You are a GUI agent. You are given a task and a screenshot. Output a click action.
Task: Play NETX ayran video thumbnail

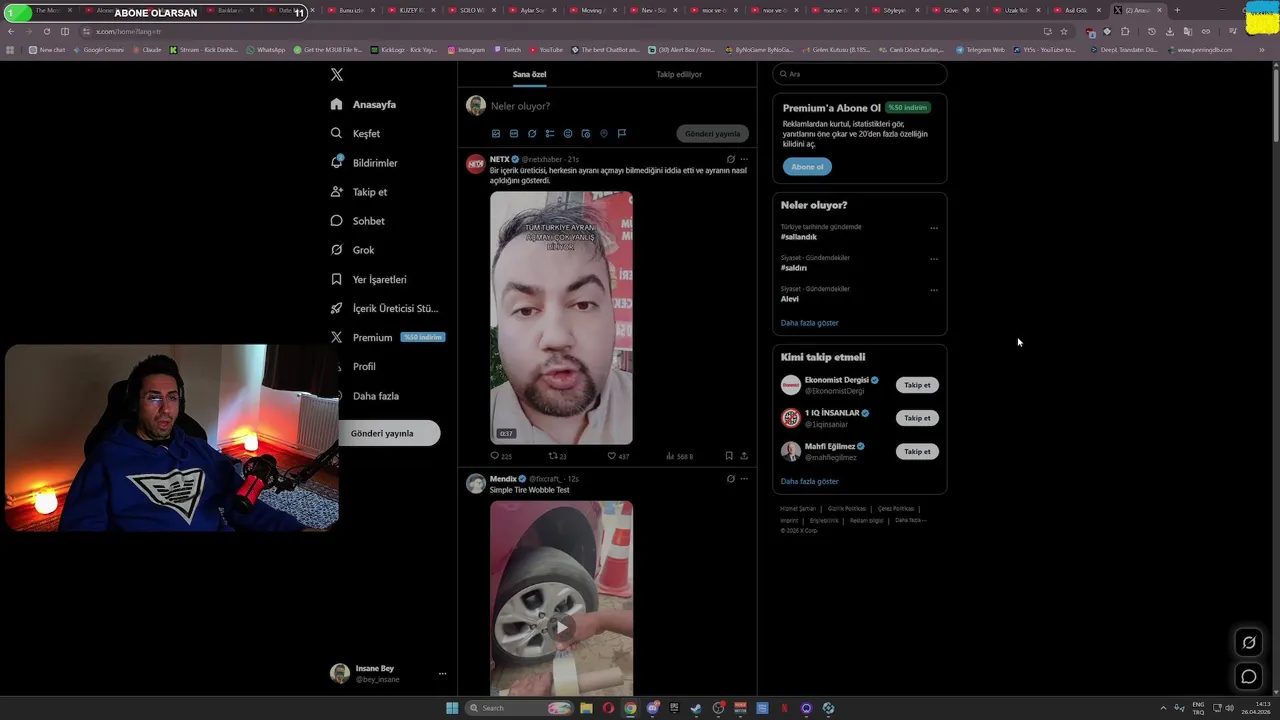click(x=561, y=318)
